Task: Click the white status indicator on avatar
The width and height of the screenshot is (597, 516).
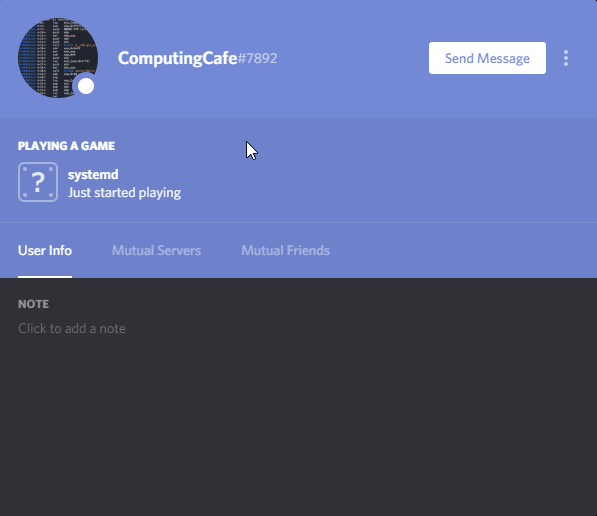Action: point(86,86)
